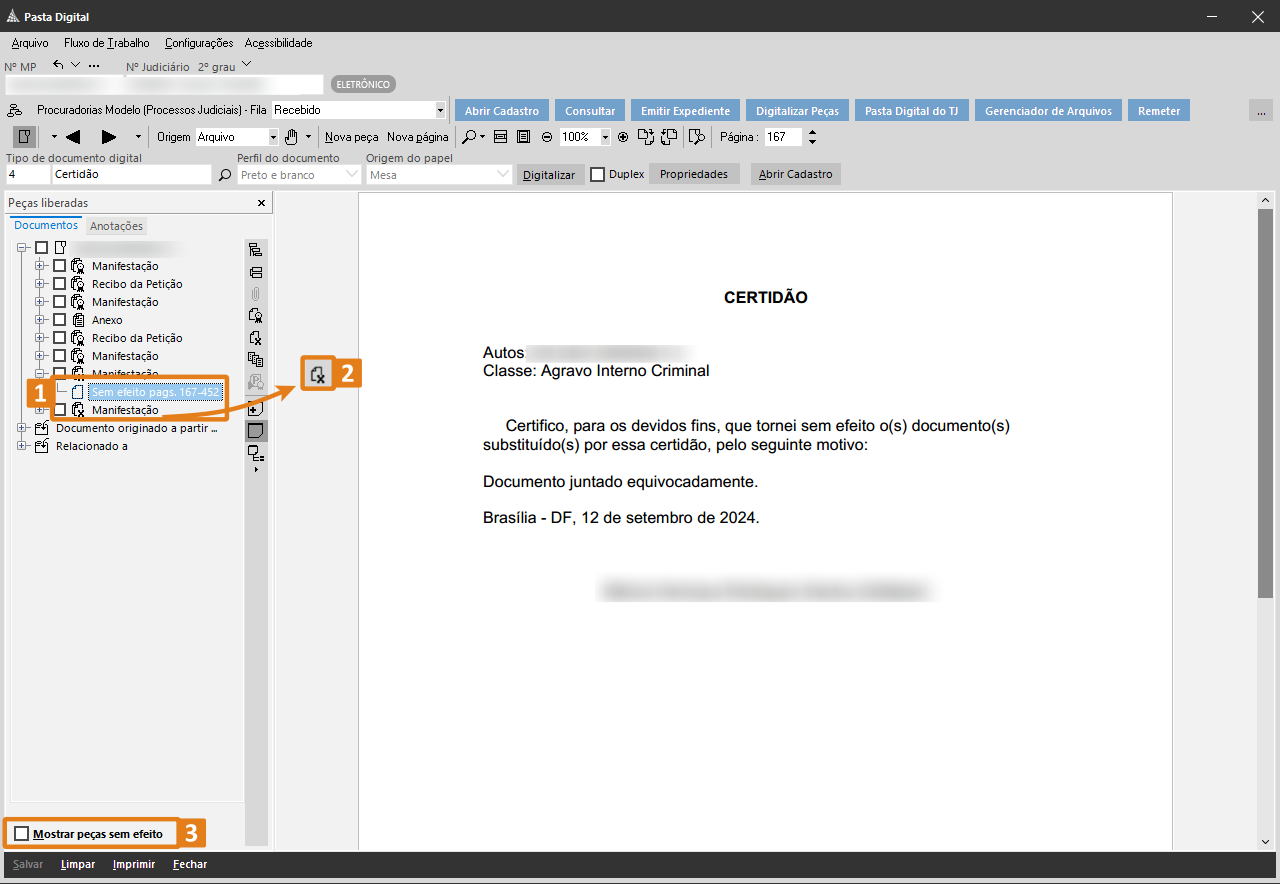The image size is (1280, 884).
Task: Switch to the Documentos tab
Action: [46, 226]
